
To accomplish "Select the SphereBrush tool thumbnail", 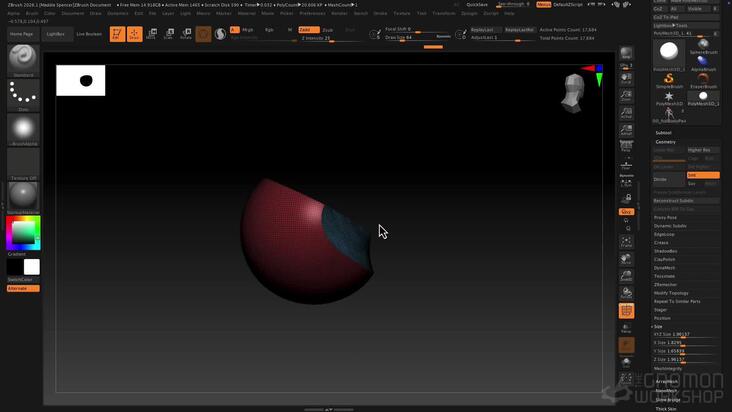I will pos(703,47).
